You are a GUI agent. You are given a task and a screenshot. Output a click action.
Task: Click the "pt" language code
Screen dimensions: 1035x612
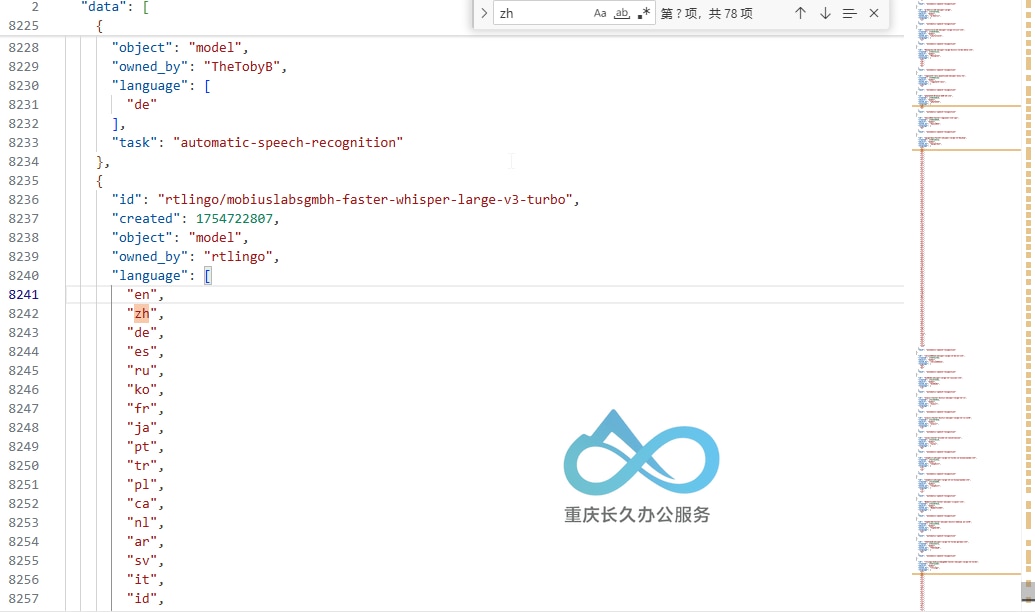[x=142, y=447]
